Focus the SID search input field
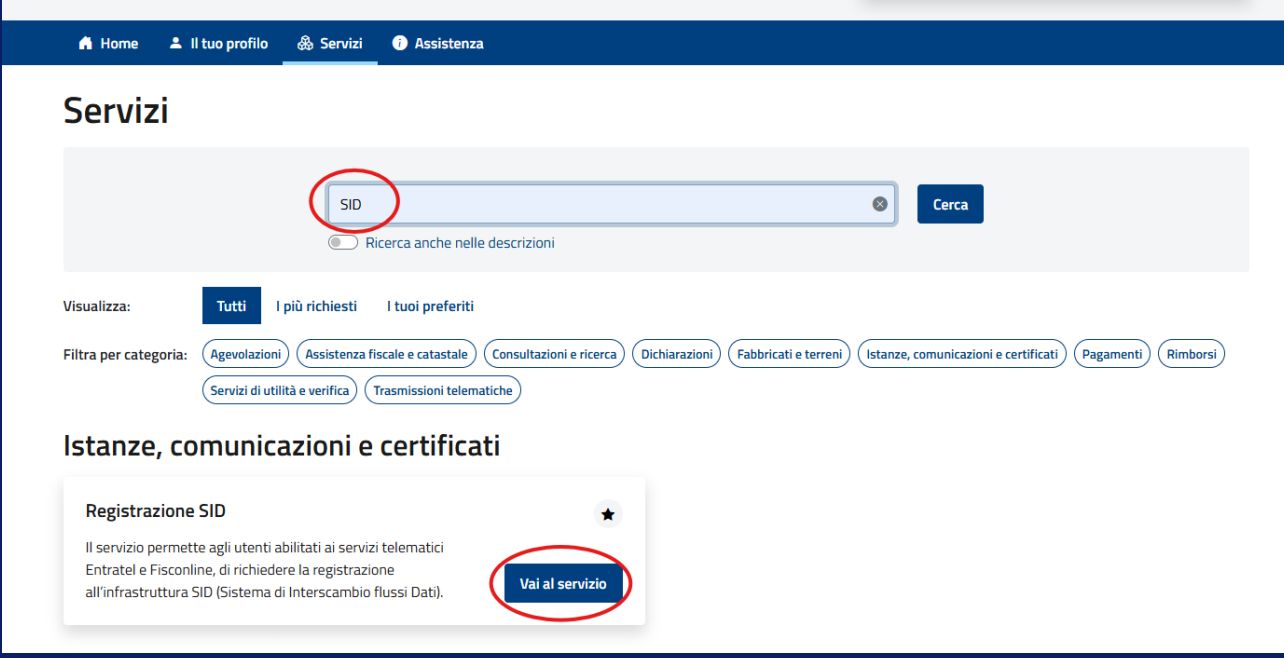Image resolution: width=1284 pixels, height=658 pixels. click(611, 204)
